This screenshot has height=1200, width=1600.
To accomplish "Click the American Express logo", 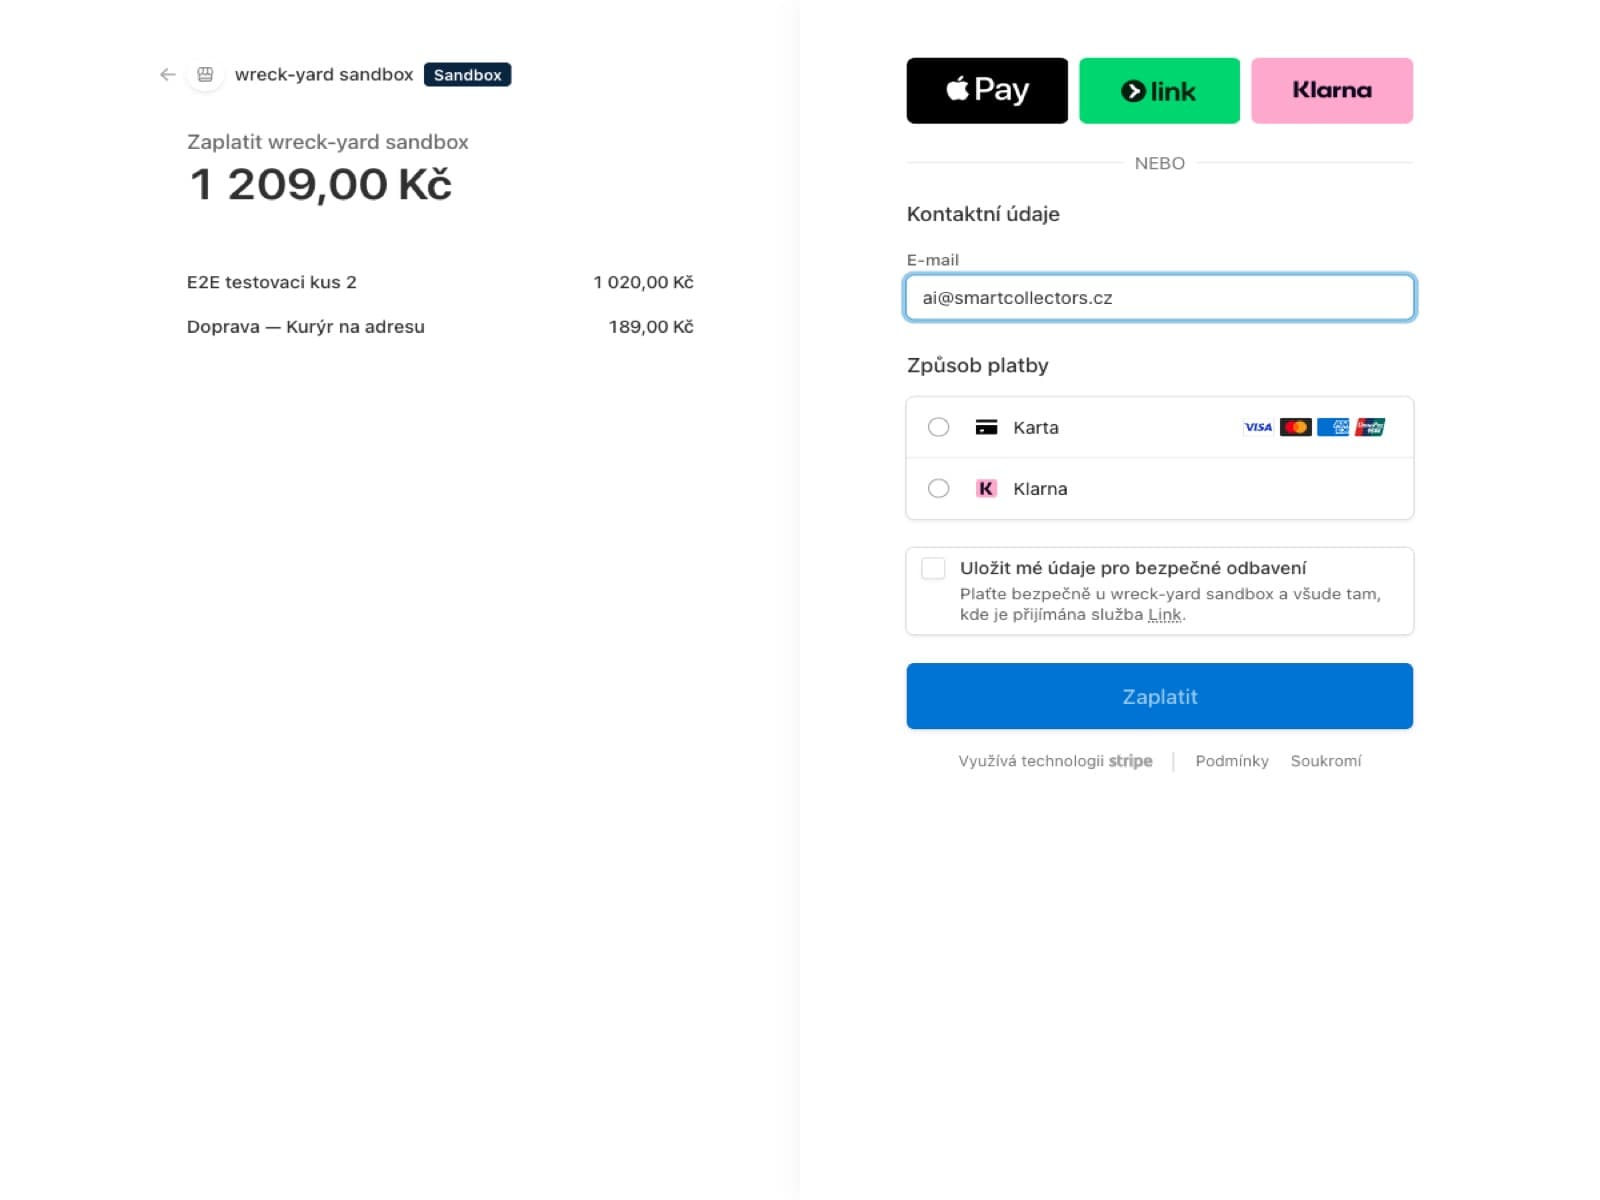I will click(1333, 427).
